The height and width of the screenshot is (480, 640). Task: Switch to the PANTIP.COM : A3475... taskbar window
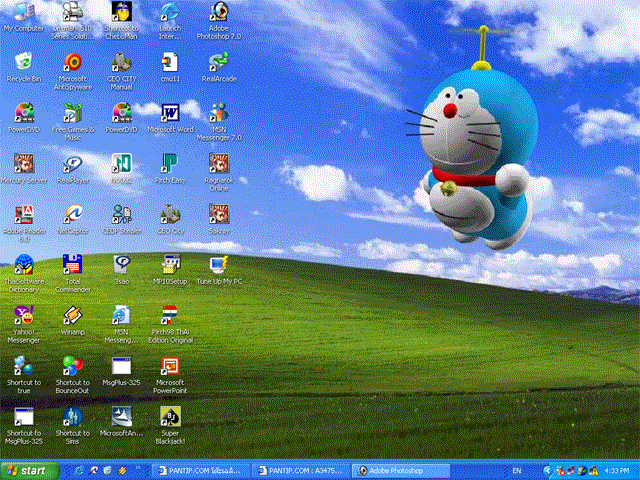[302, 471]
